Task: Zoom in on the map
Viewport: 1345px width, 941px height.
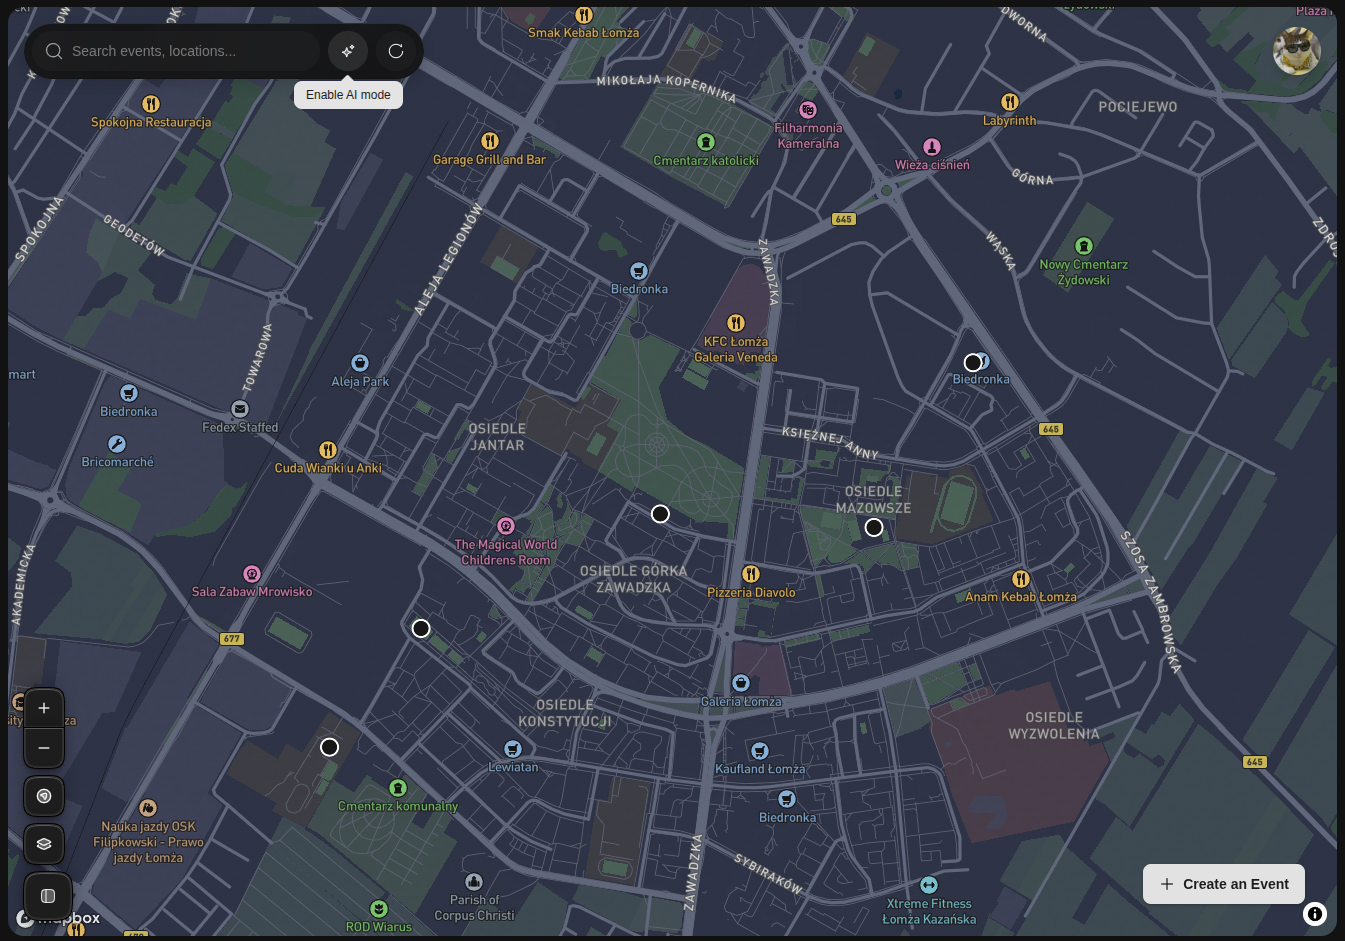Action: 44,708
